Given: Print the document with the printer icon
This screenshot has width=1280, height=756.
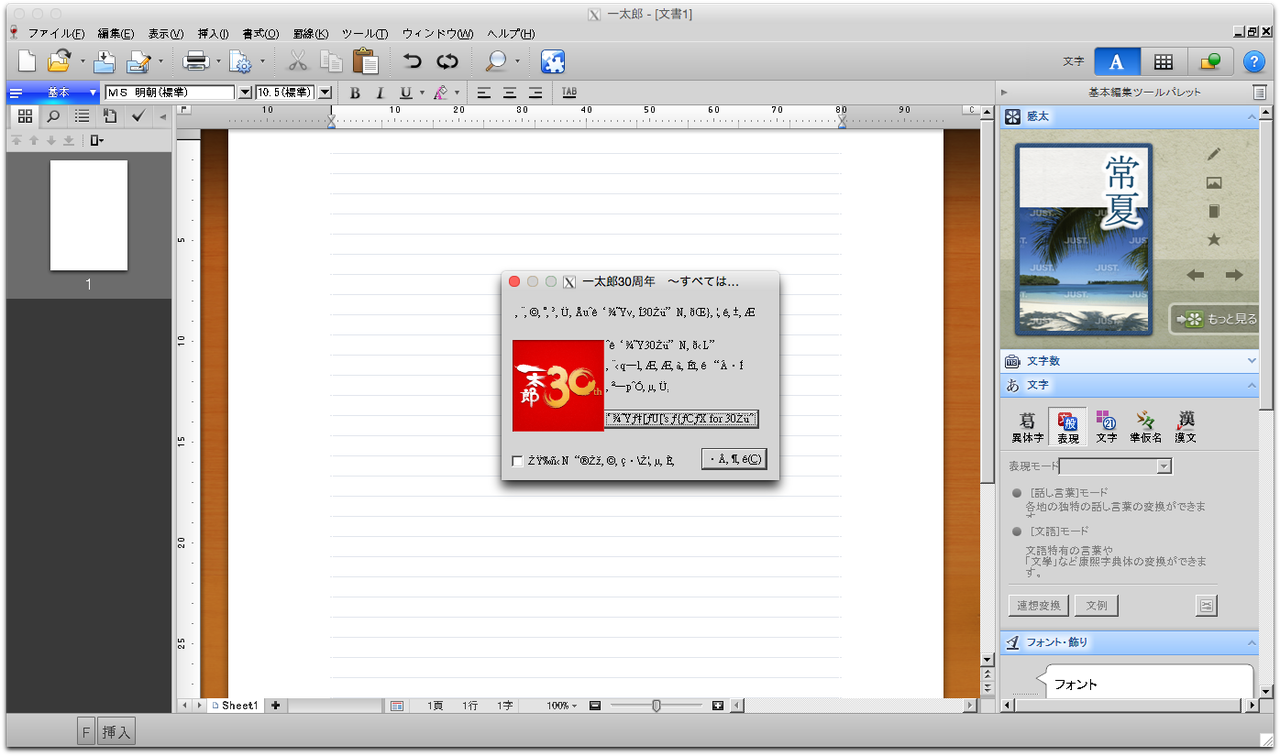Looking at the screenshot, I should [196, 61].
